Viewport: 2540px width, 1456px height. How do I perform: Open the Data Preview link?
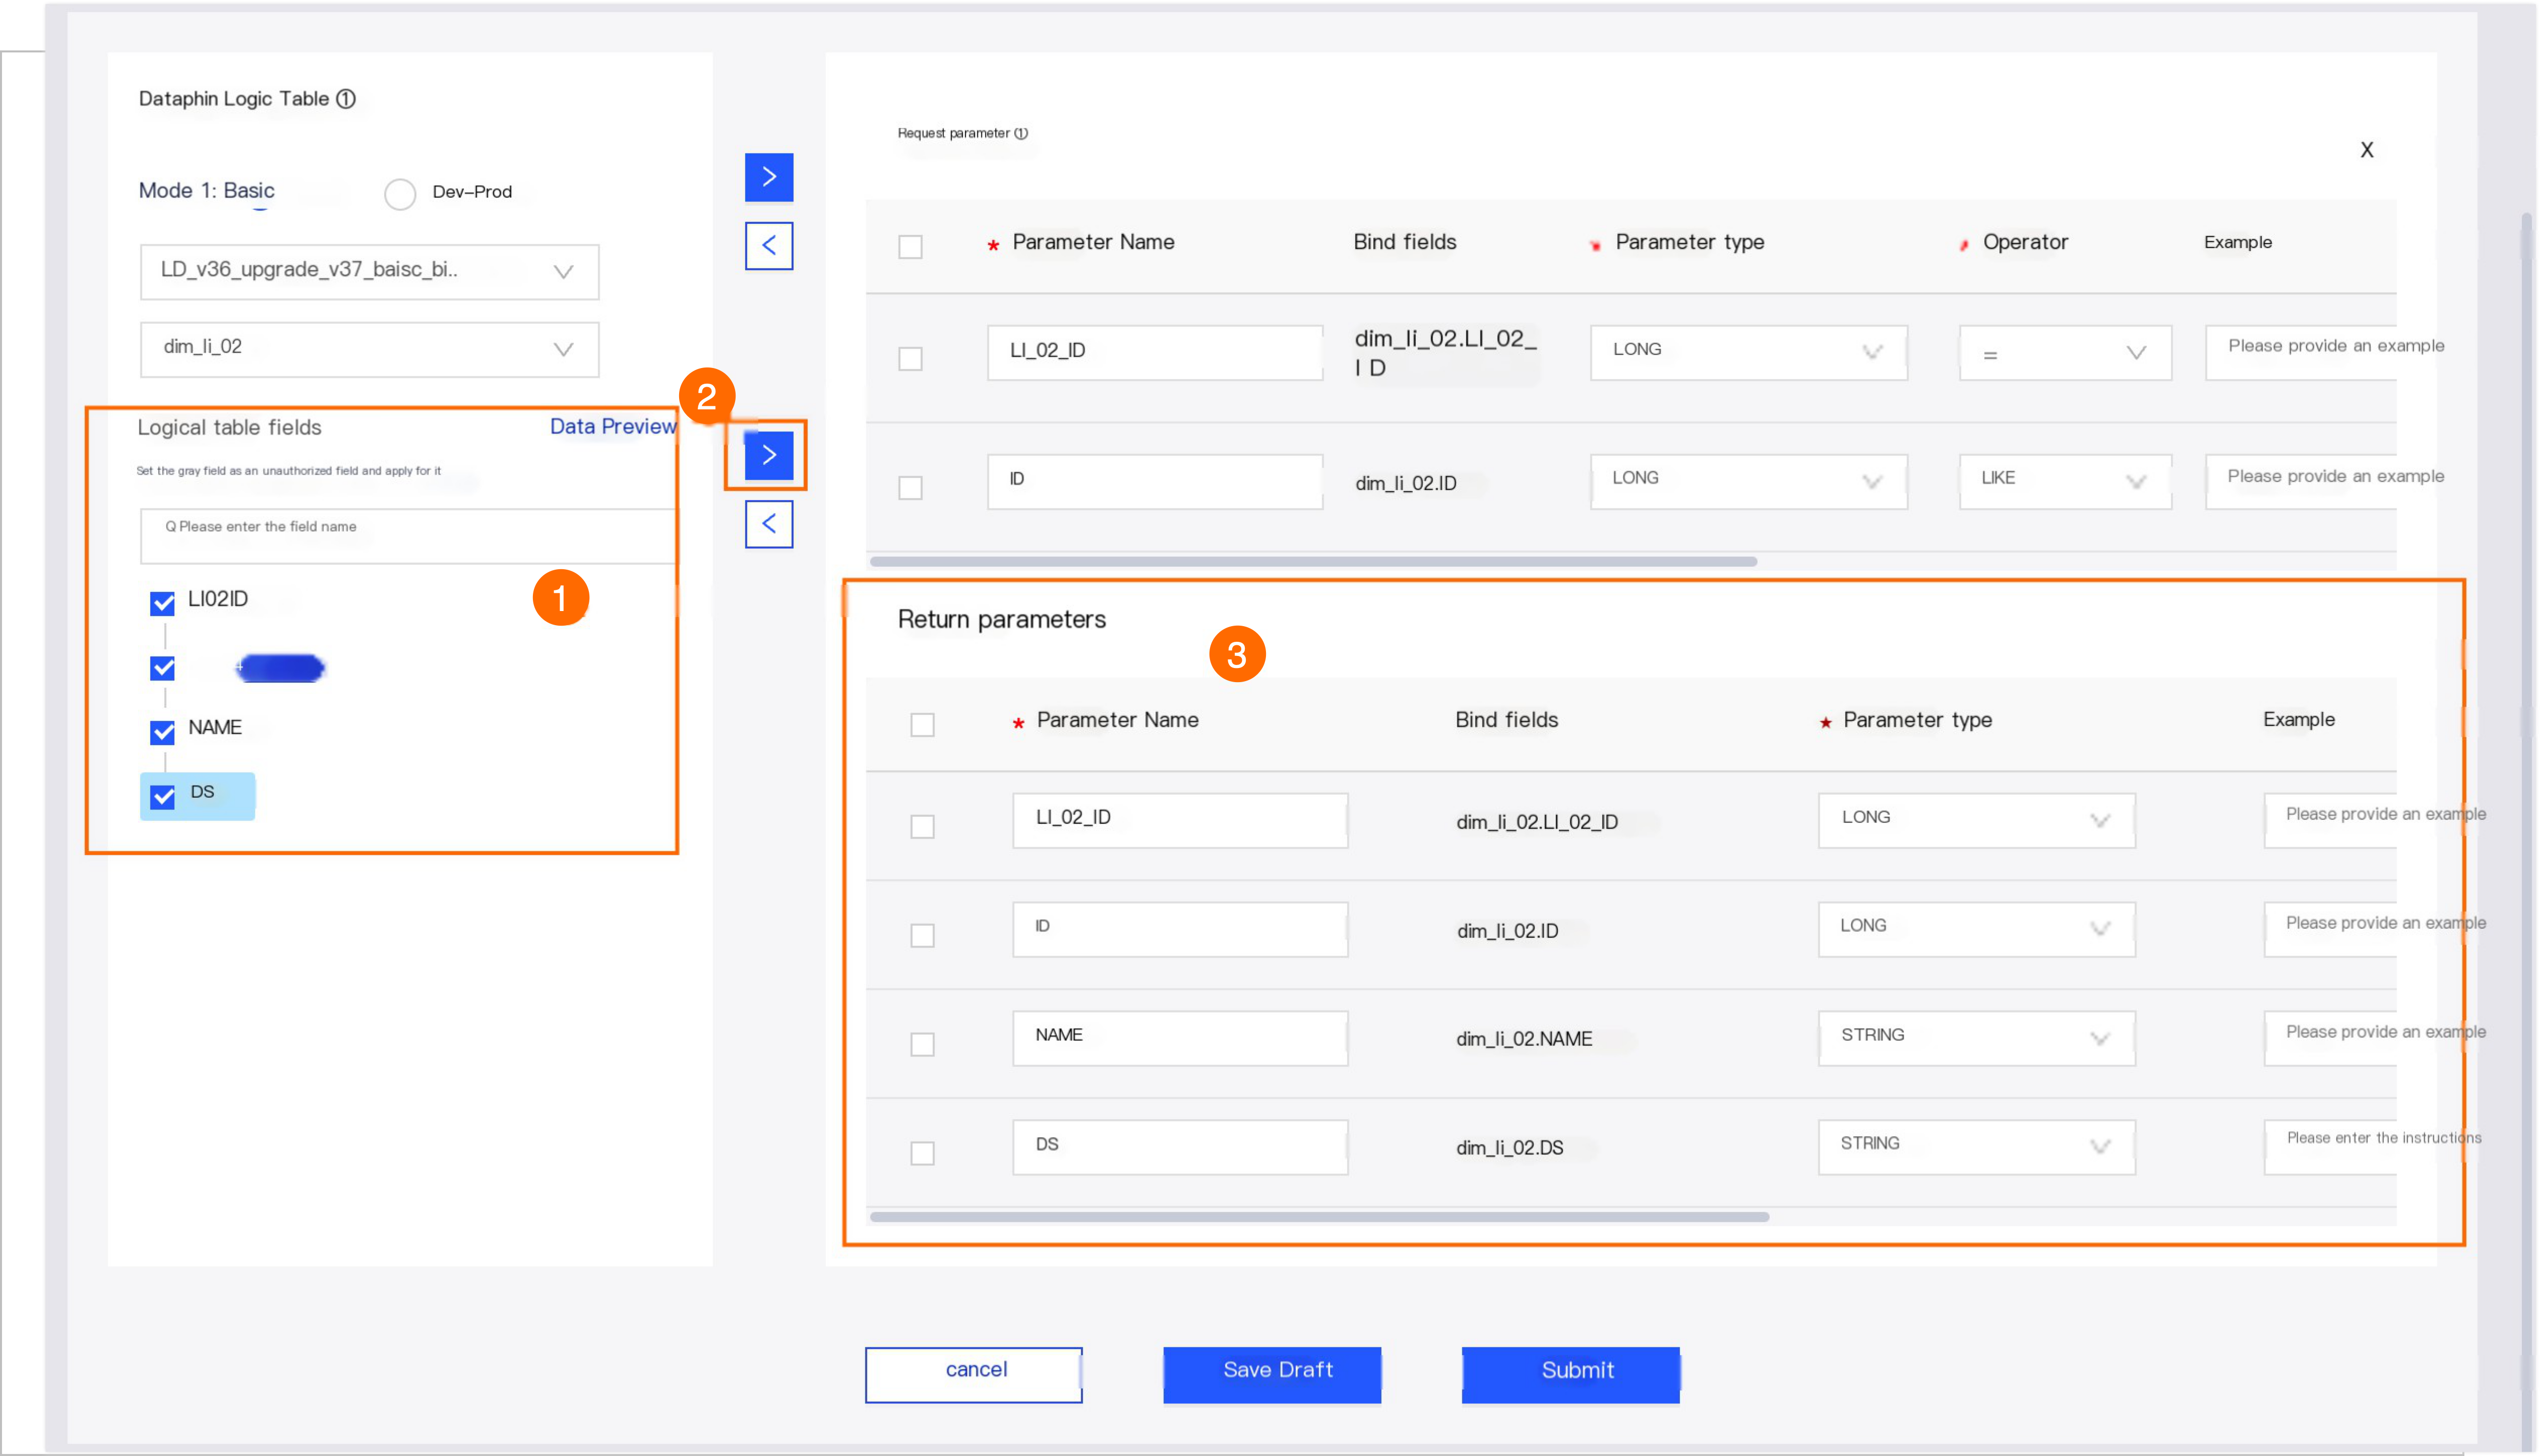612,427
